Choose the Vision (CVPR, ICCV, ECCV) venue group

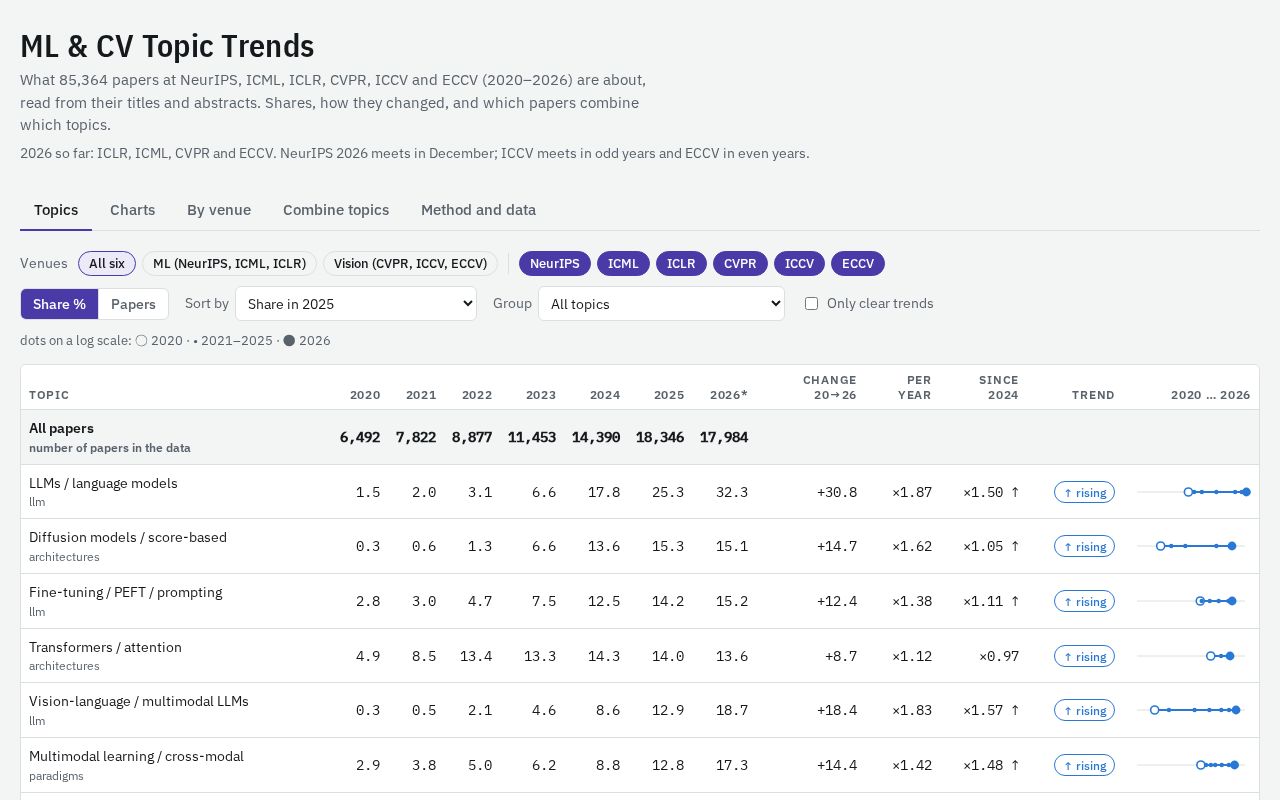(410, 264)
